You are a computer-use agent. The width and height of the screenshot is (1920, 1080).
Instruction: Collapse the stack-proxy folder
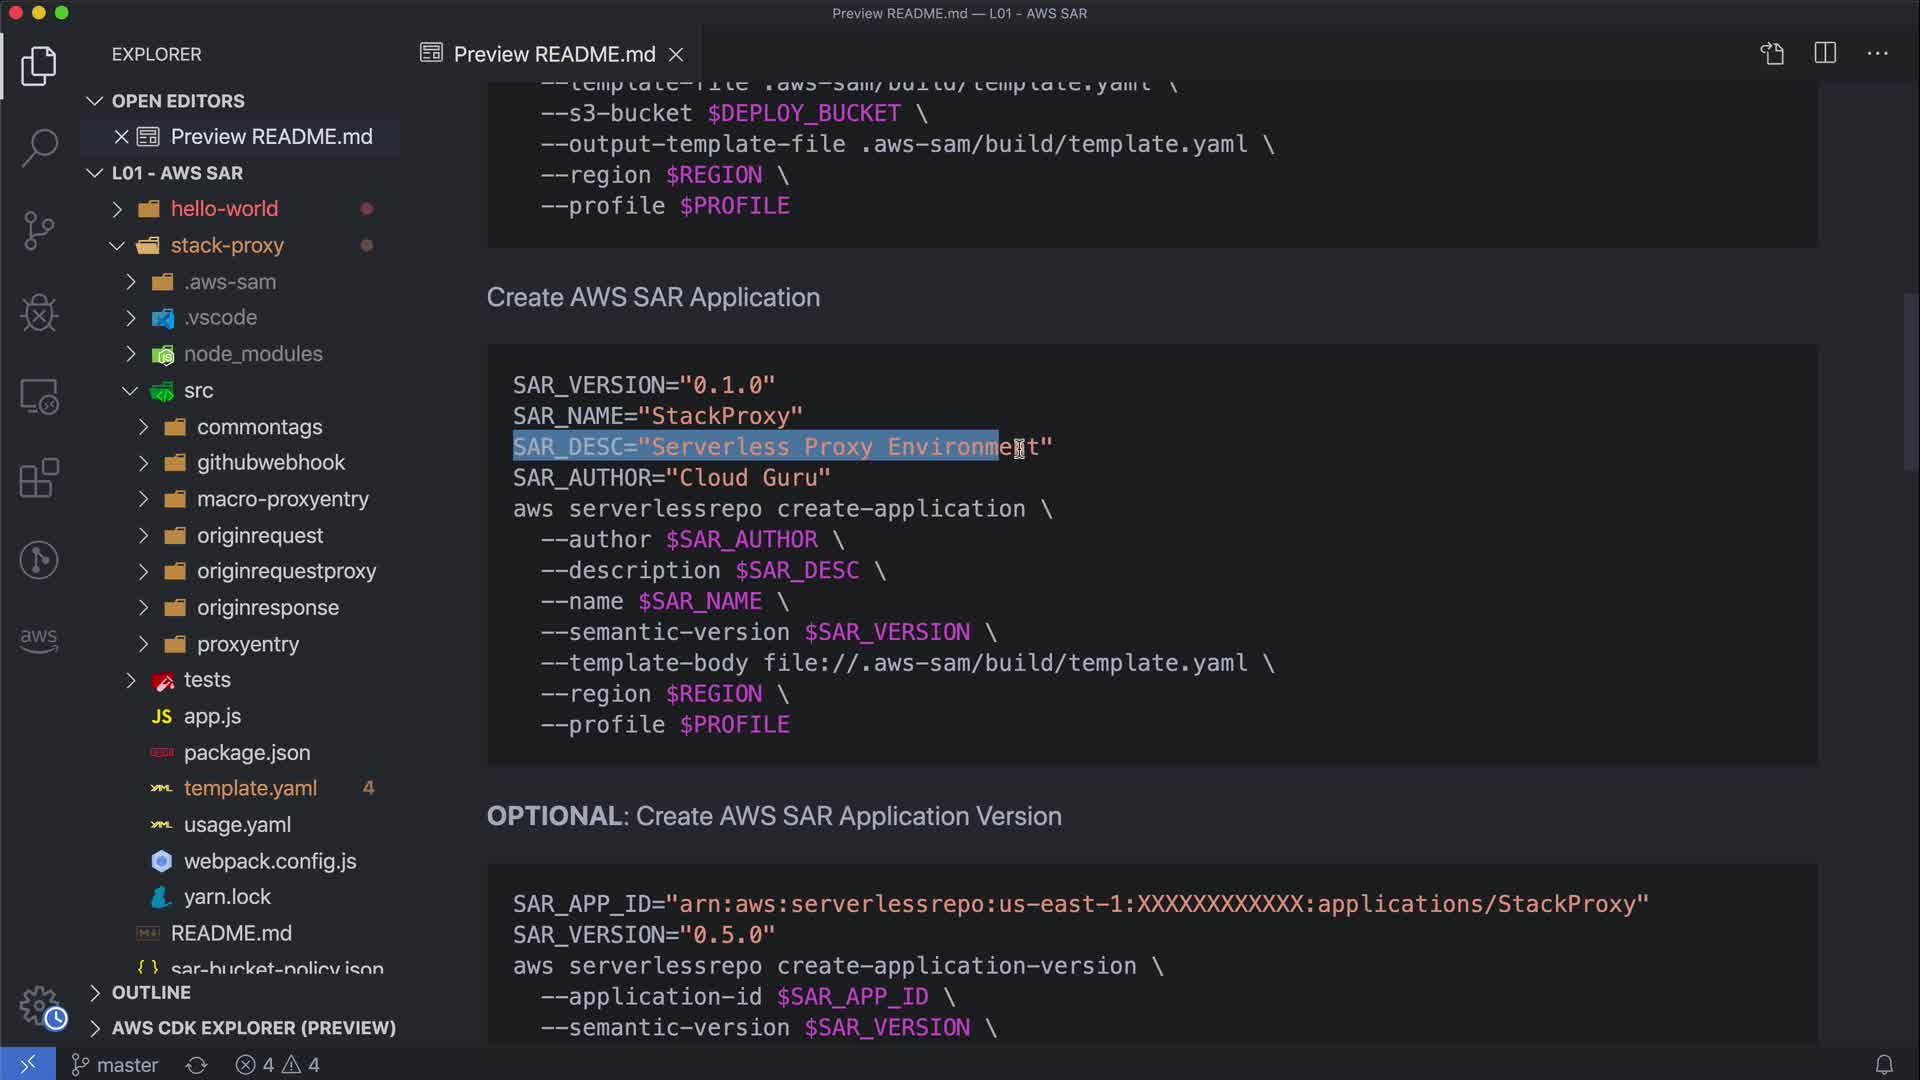227,245
